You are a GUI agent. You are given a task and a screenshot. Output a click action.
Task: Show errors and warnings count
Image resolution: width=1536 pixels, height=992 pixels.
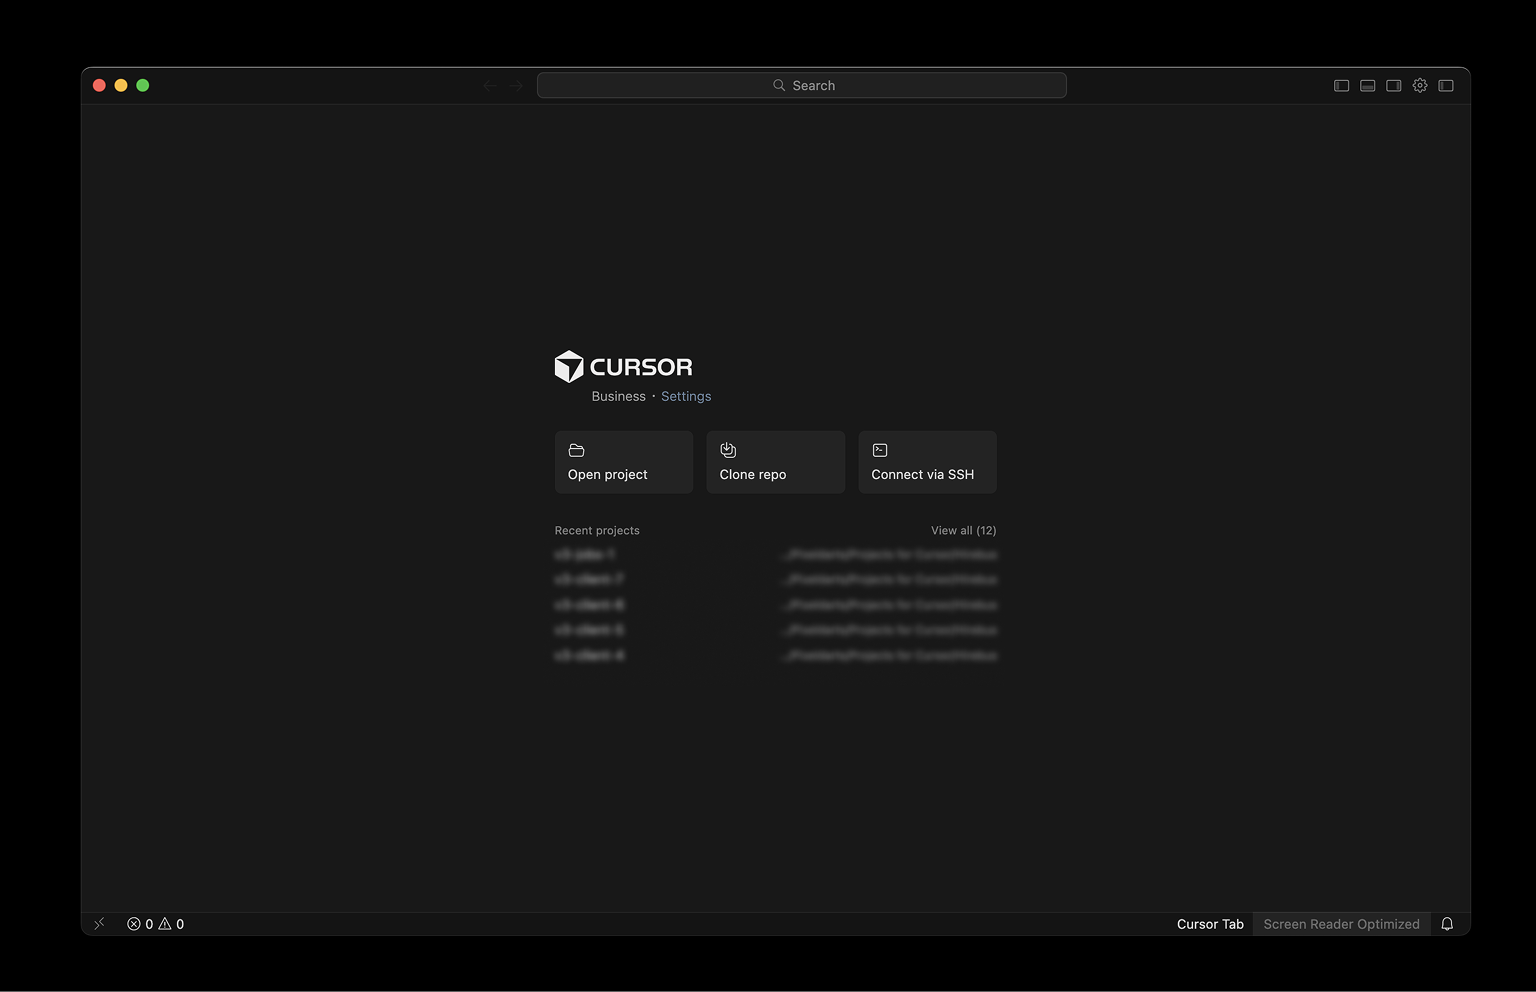click(156, 924)
